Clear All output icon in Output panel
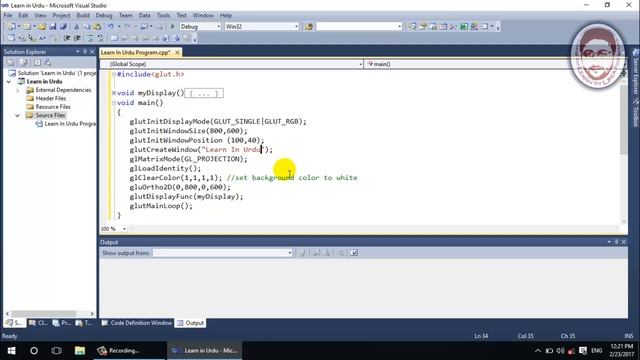640x360 pixels. pyautogui.click(x=340, y=253)
